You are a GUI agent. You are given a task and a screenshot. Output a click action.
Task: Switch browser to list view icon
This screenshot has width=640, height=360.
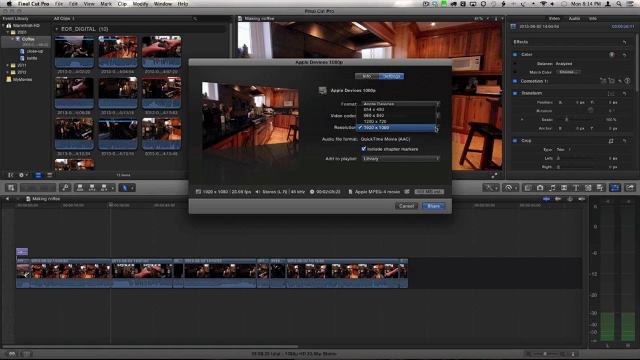pos(49,175)
